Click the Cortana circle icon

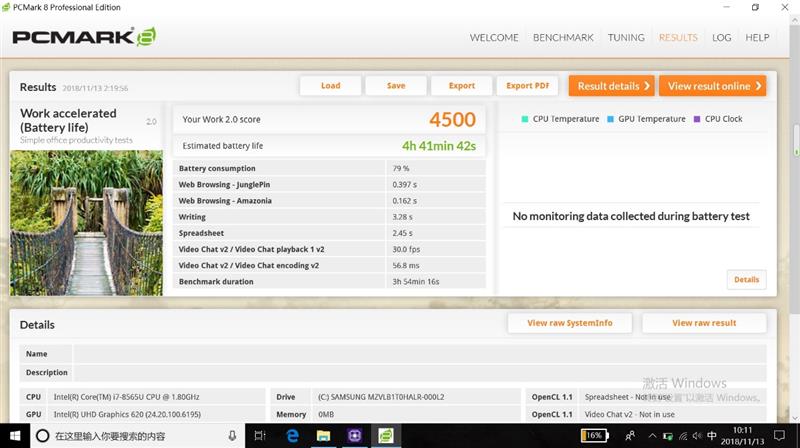tap(43, 436)
